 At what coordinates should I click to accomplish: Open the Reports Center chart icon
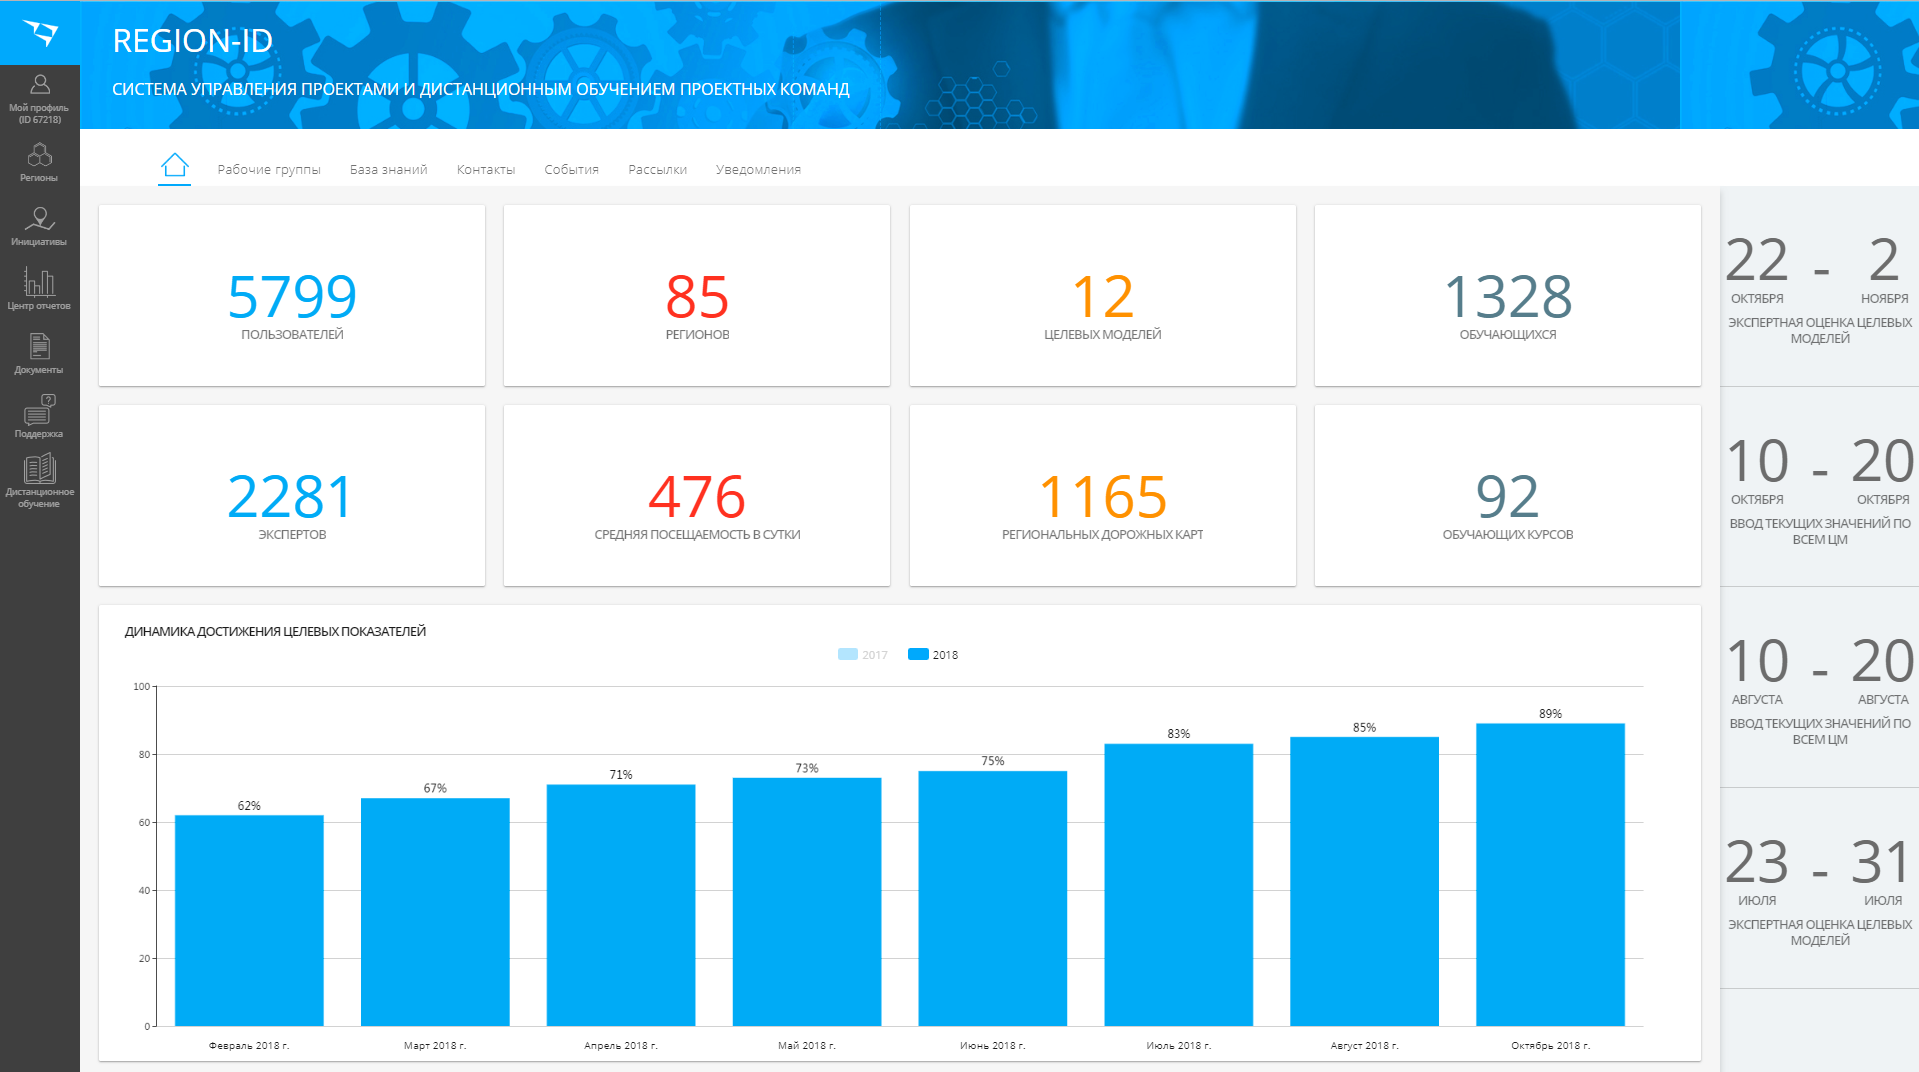pos(40,284)
